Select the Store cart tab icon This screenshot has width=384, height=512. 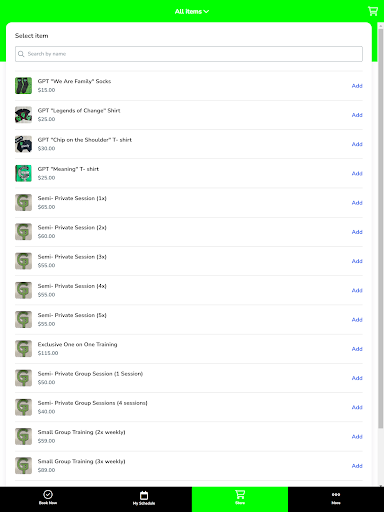[x=240, y=494]
